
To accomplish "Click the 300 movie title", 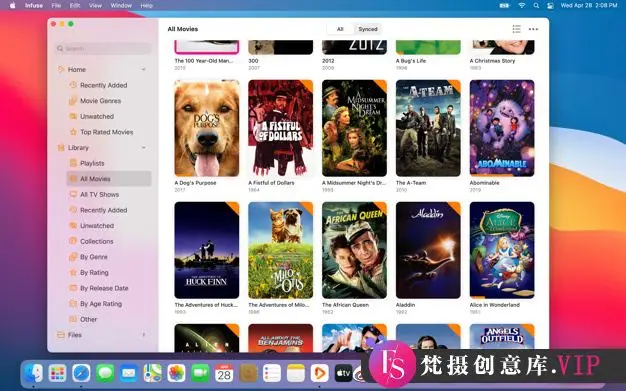I will (x=253, y=61).
